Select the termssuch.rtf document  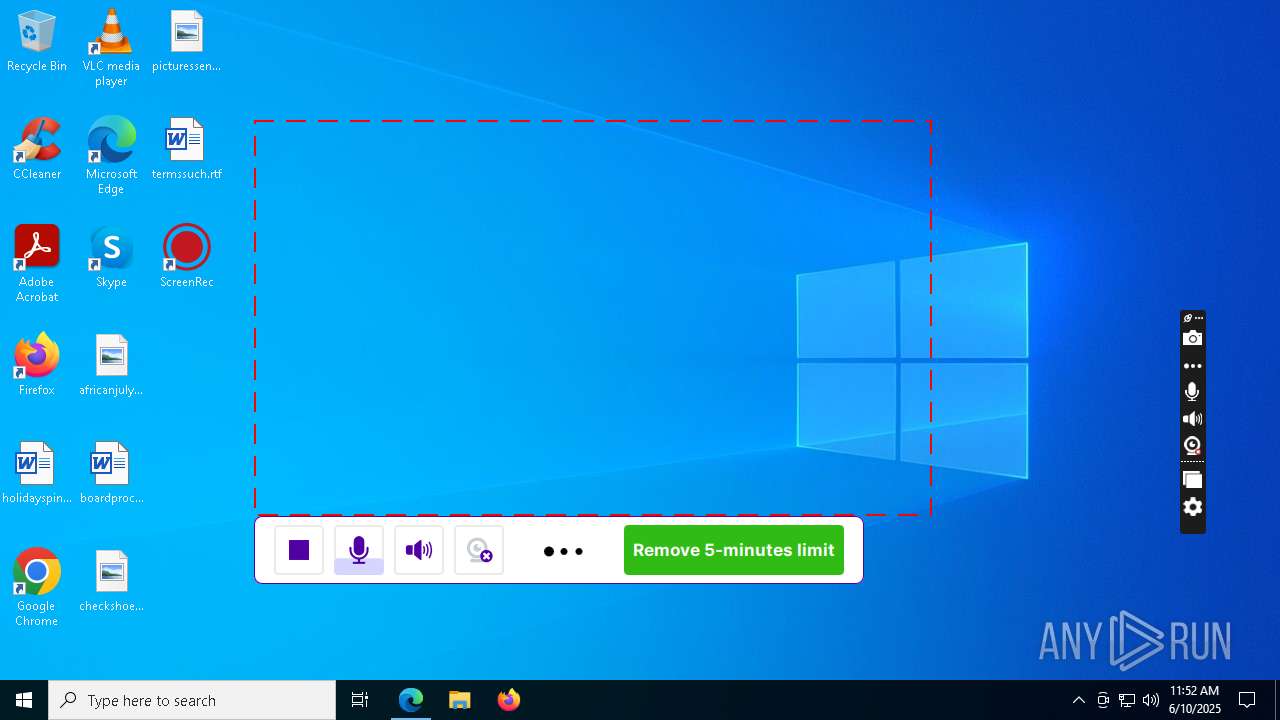tap(186, 150)
